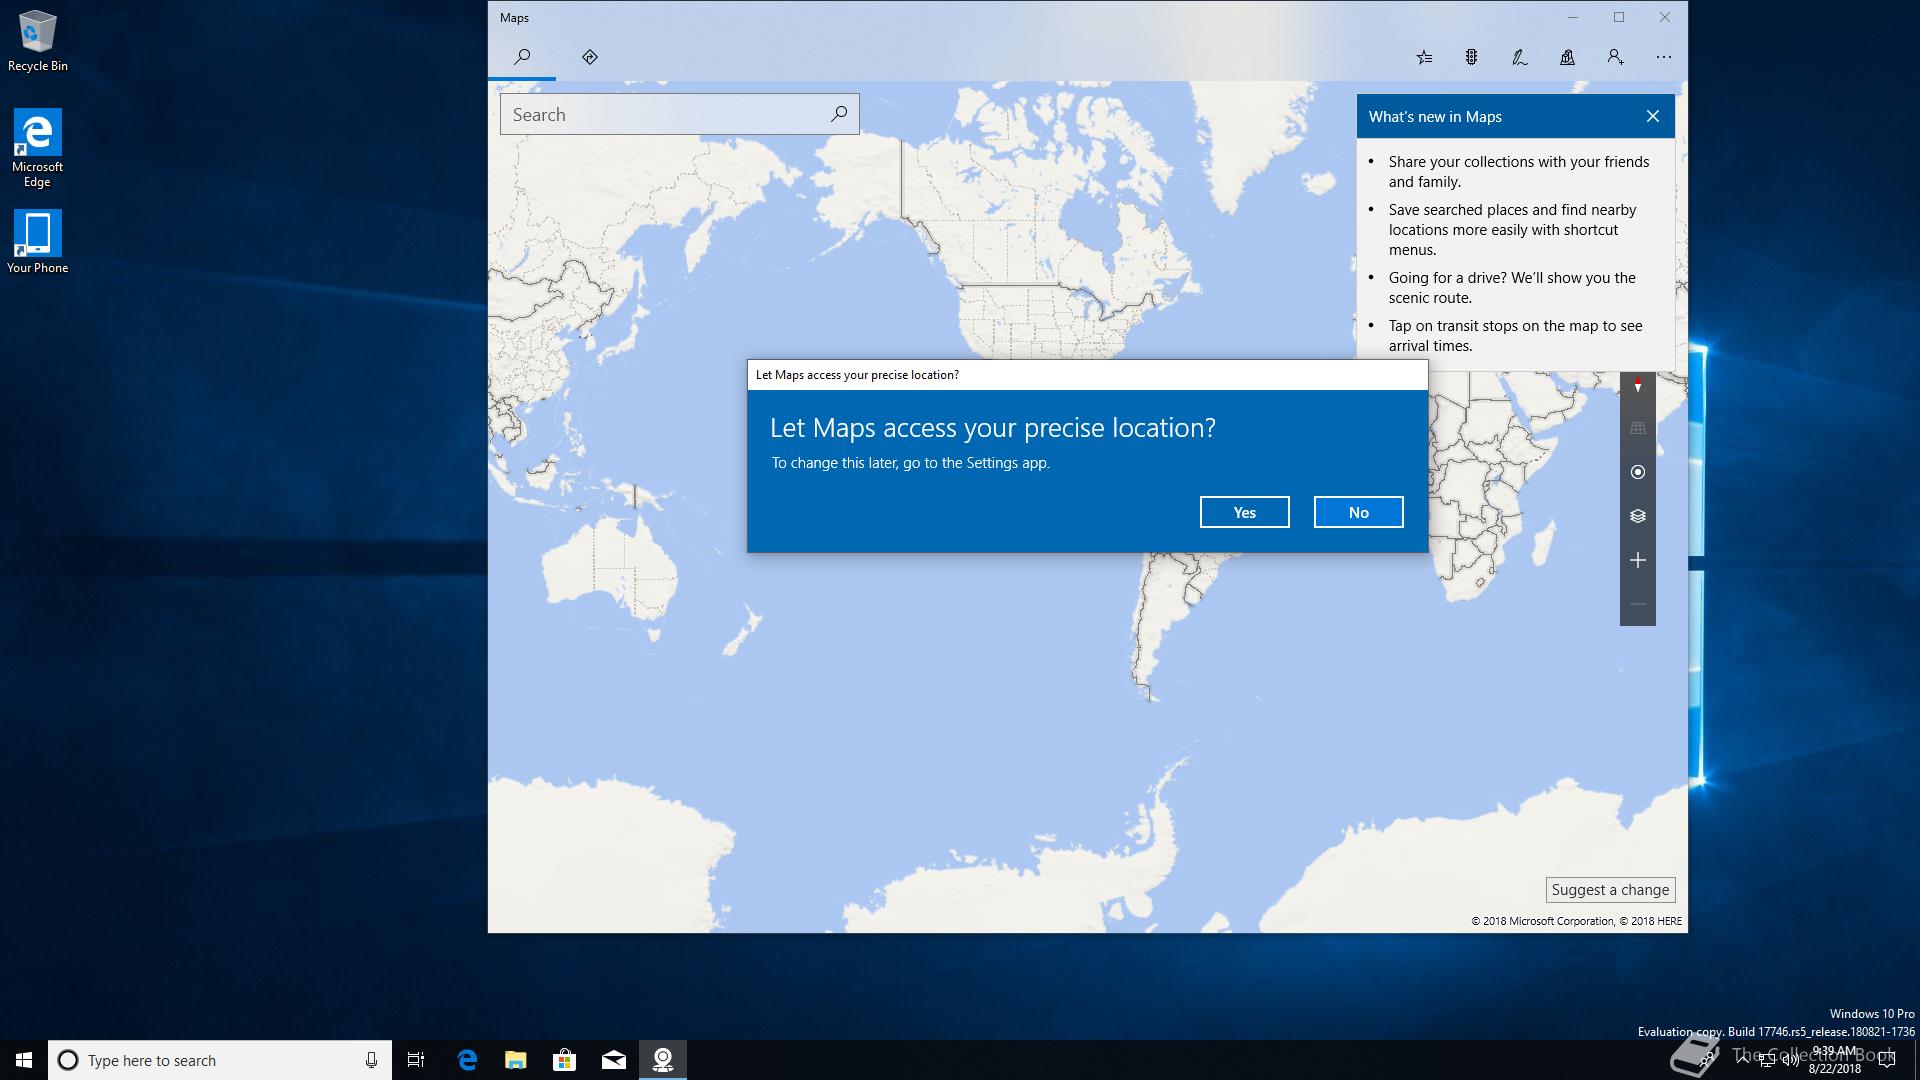This screenshot has width=1920, height=1080.
Task: Open the Search tab in Maps
Action: (x=522, y=57)
